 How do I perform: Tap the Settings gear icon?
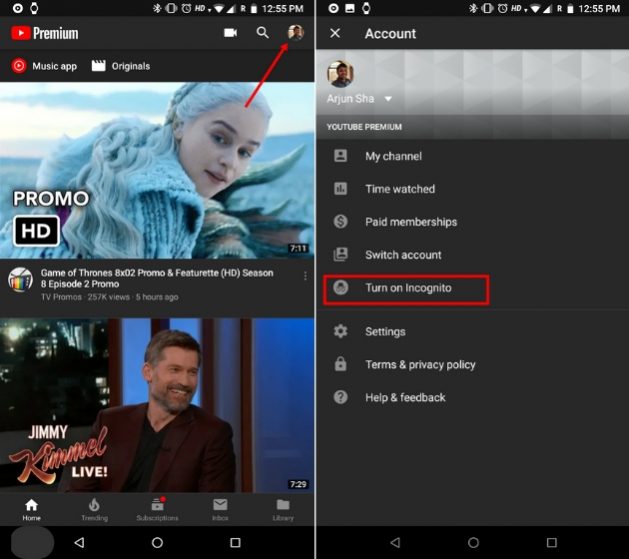pyautogui.click(x=341, y=331)
